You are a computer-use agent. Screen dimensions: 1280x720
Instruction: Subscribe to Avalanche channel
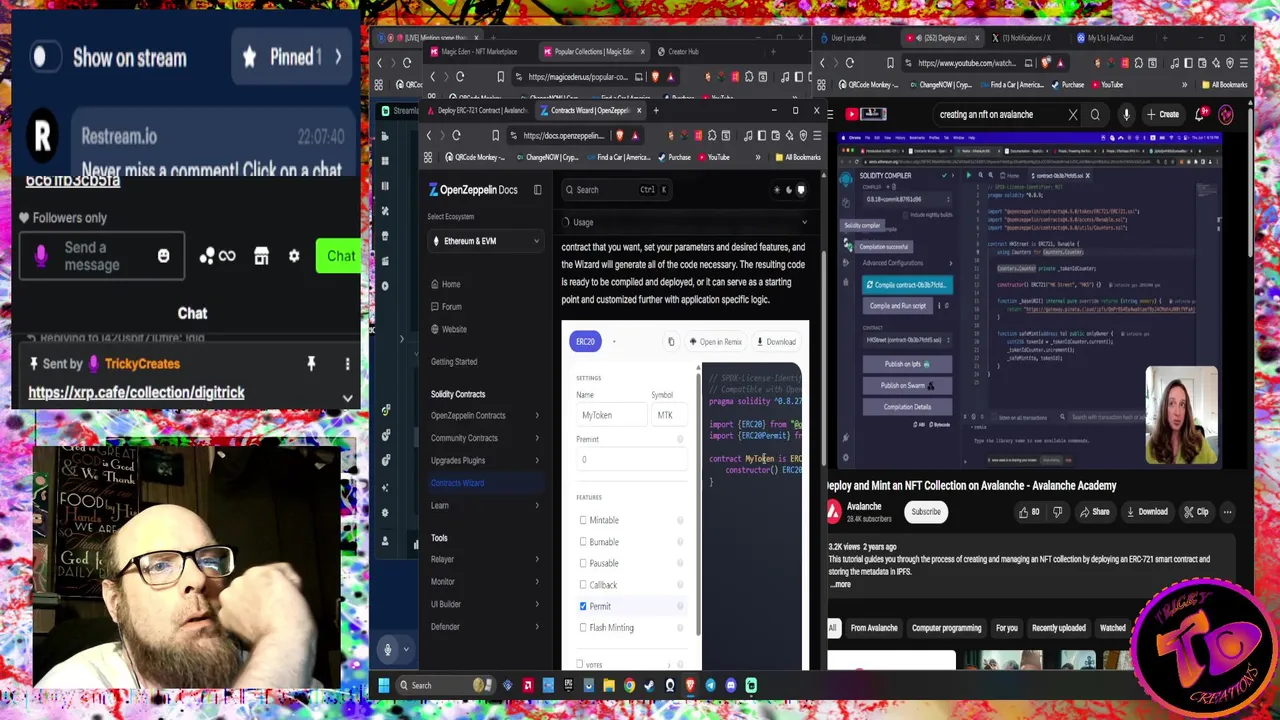point(925,512)
